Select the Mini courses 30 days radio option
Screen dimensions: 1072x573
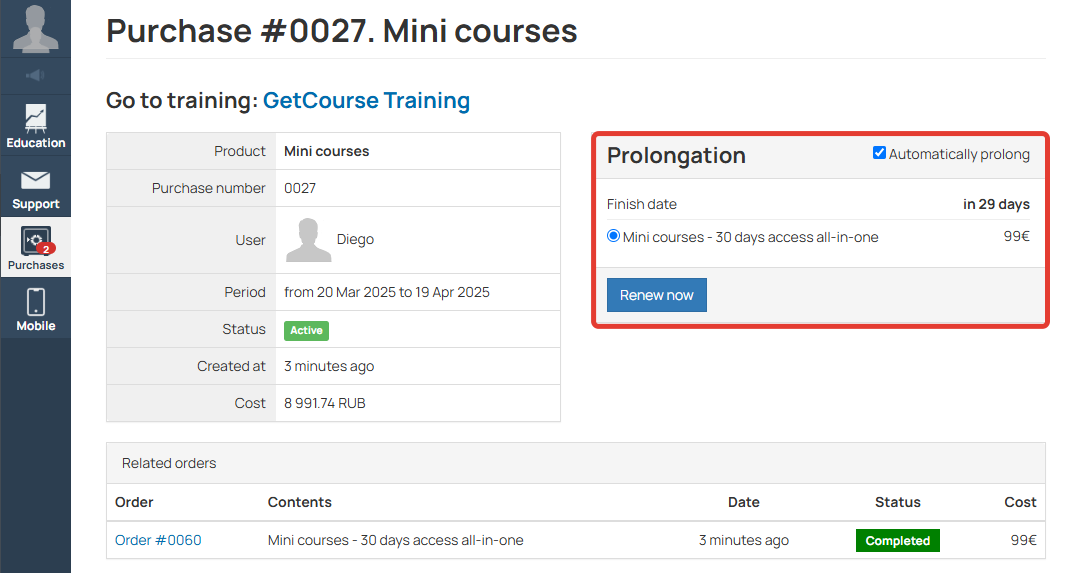[x=613, y=236]
